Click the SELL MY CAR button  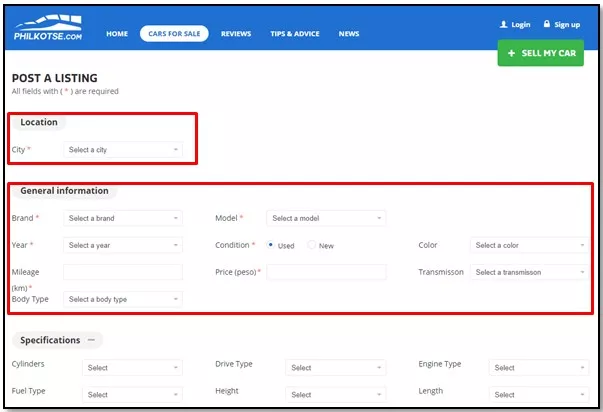click(540, 53)
